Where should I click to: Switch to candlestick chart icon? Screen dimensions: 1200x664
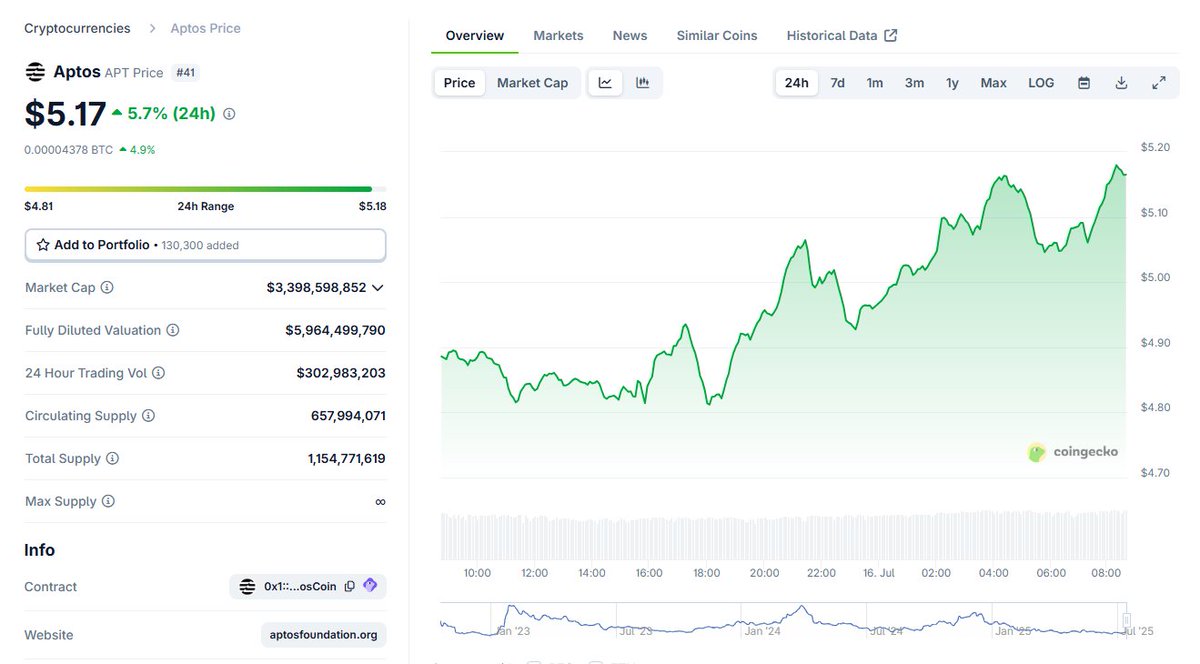643,83
